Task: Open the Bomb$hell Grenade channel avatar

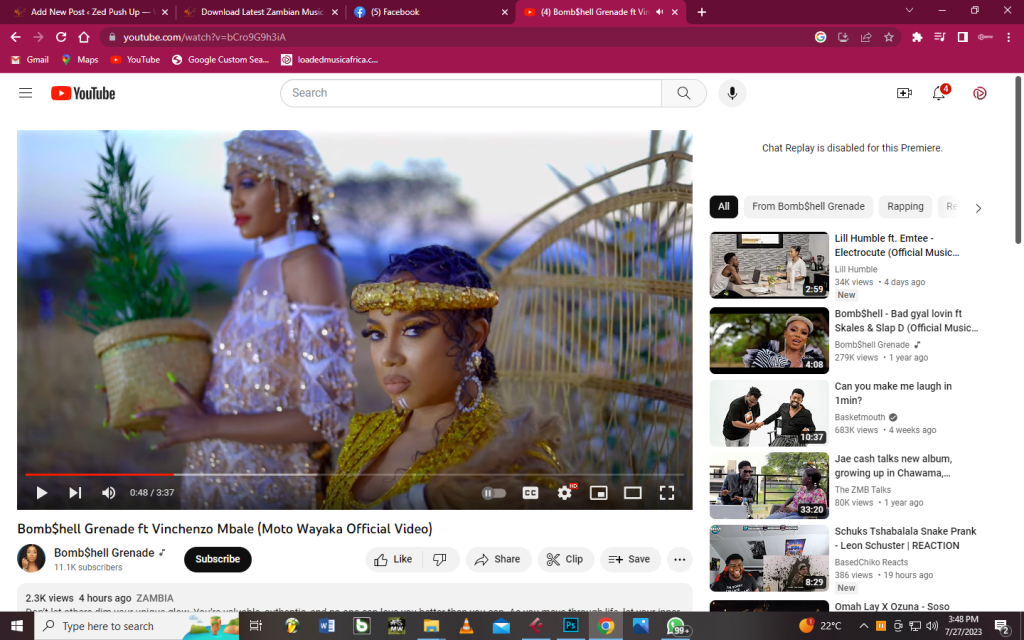Action: (x=31, y=558)
